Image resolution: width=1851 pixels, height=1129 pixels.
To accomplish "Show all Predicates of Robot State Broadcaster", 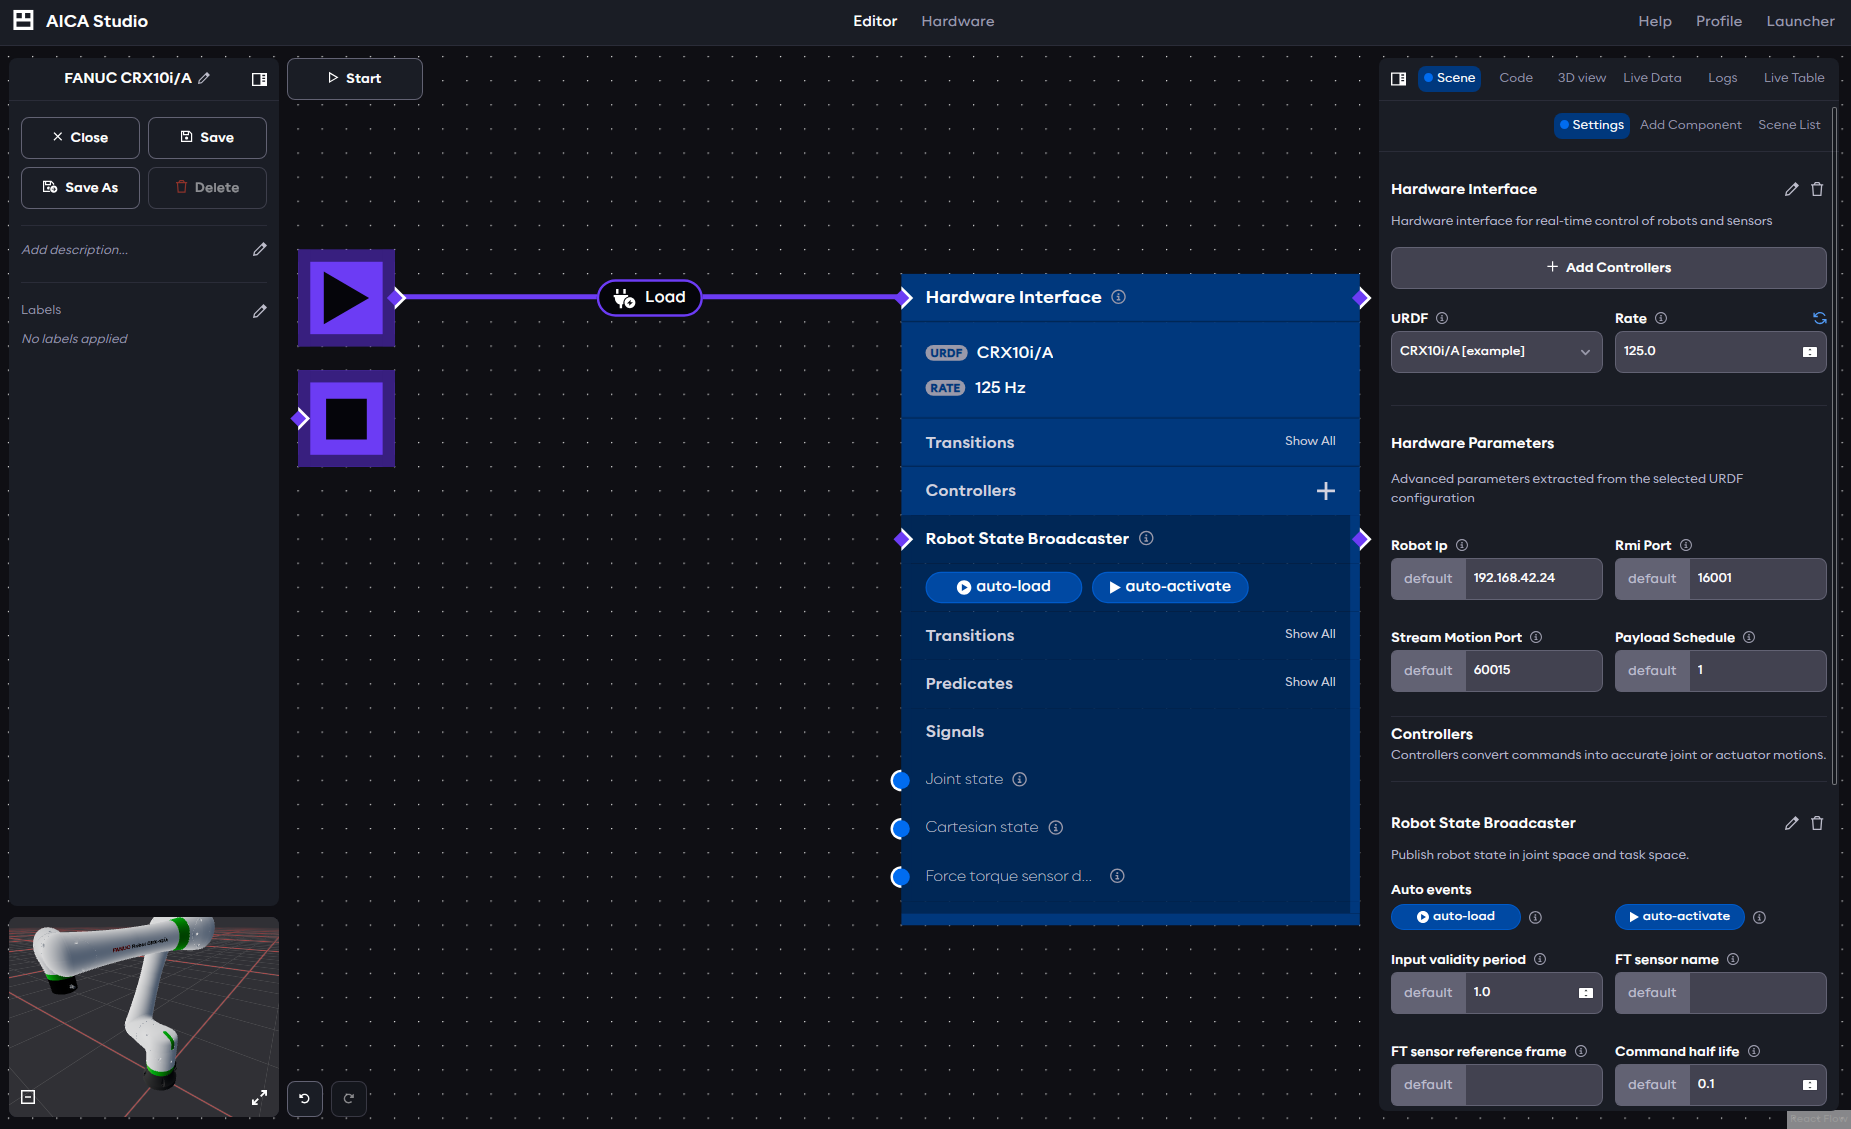I will coord(1310,682).
